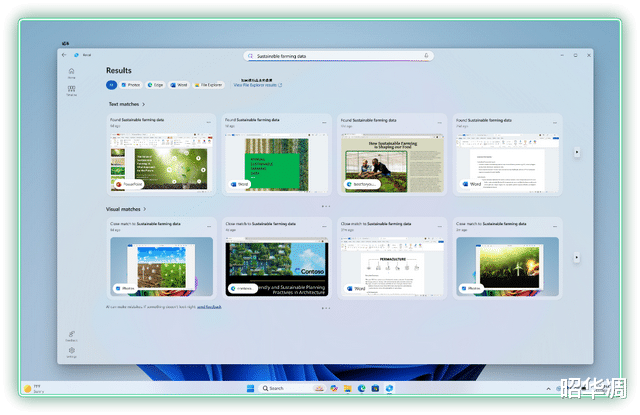Open the green Word document text match
Viewport: 640px width, 415px height.
click(x=277, y=162)
